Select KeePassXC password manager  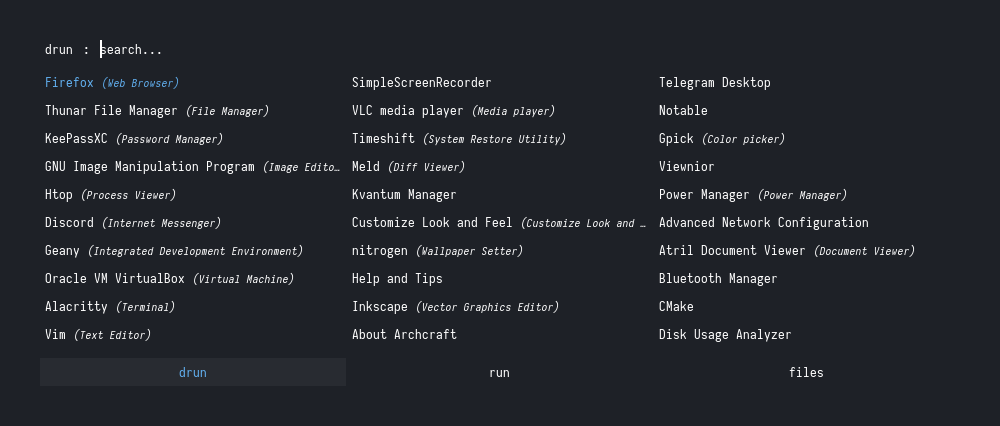point(134,139)
